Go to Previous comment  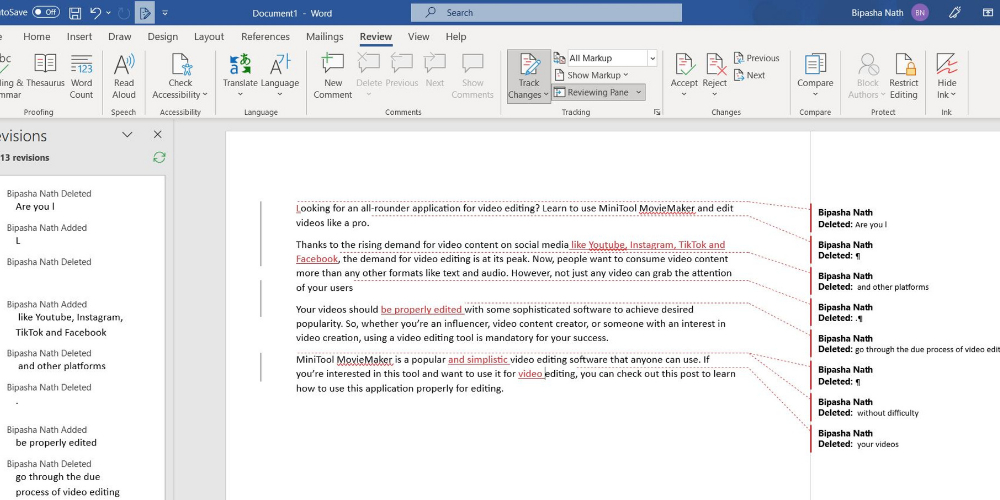coord(402,71)
